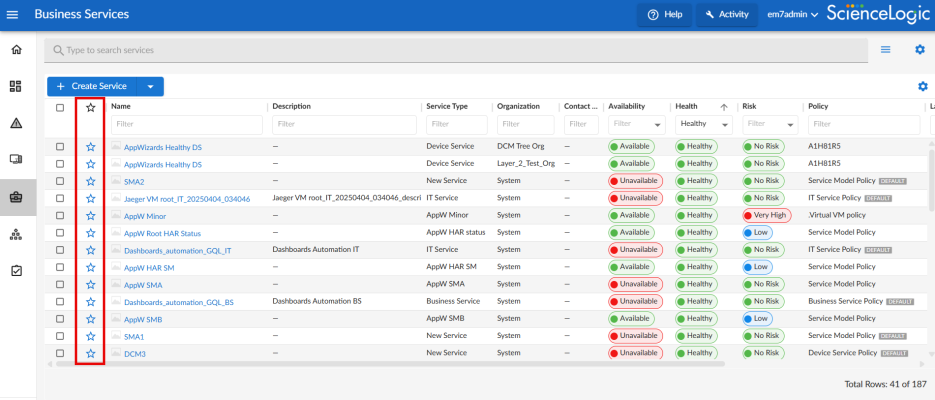
Task: Open Devices icon in the sidebar
Action: [x=16, y=159]
